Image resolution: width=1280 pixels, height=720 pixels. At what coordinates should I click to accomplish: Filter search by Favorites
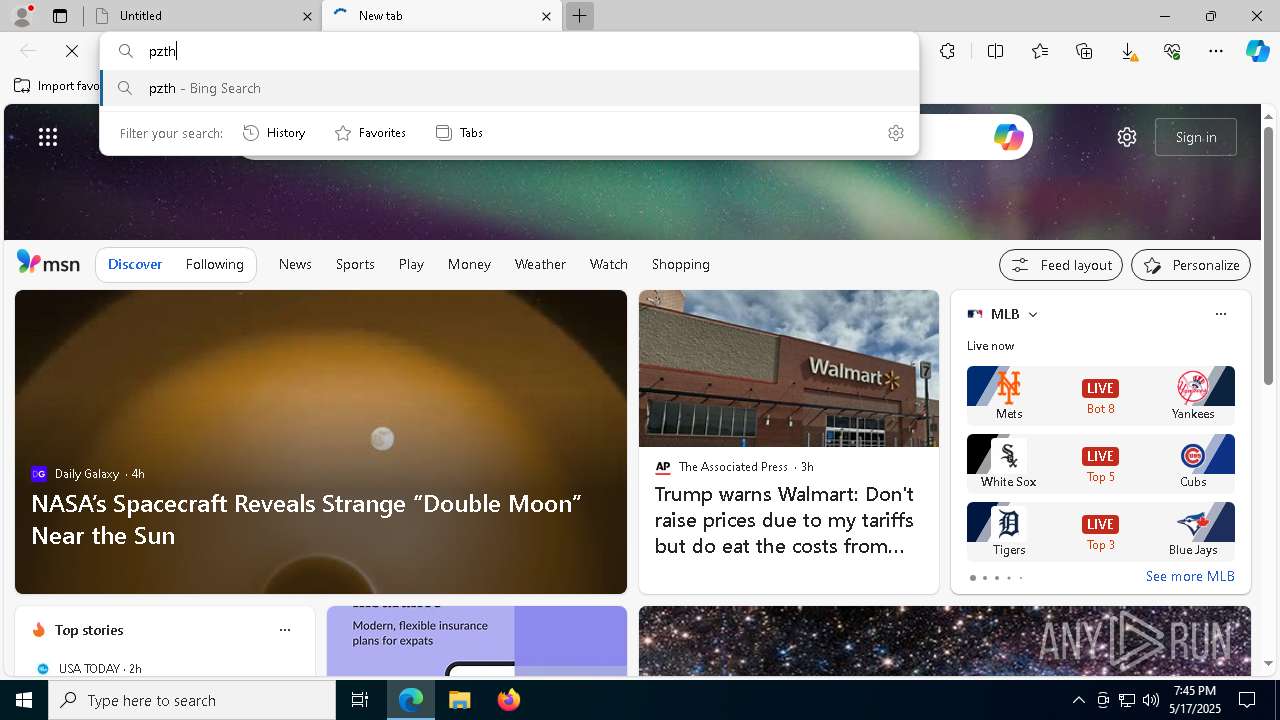click(370, 133)
